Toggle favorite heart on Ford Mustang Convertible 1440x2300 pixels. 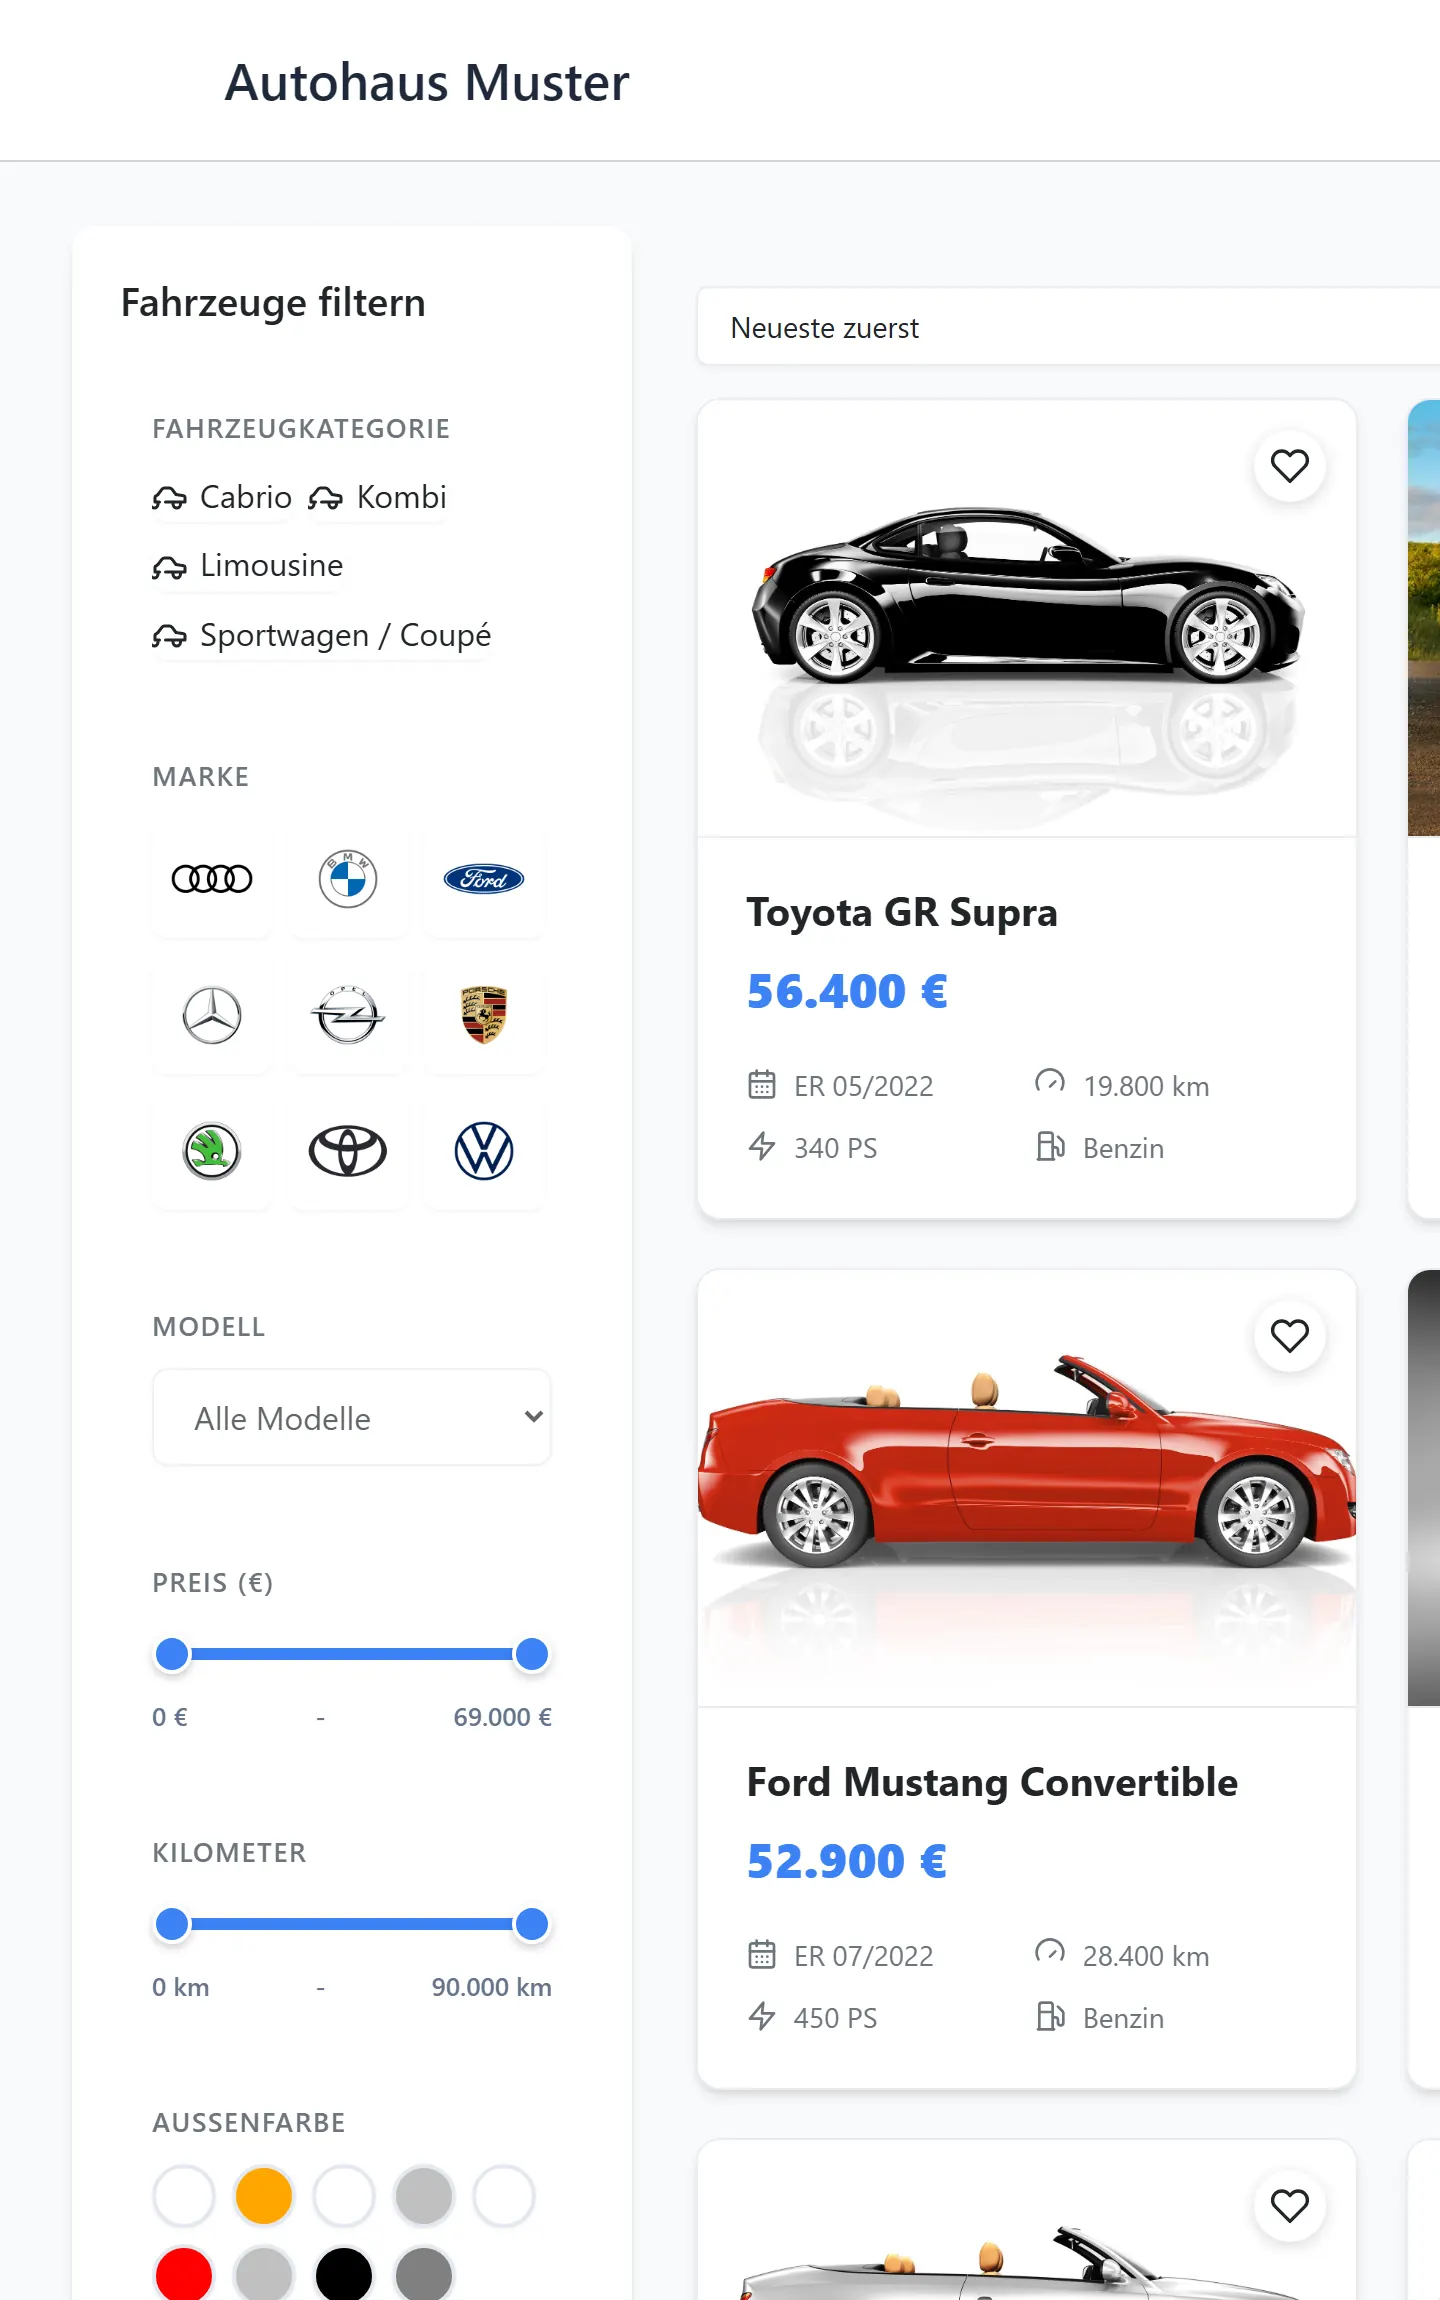(1290, 1336)
